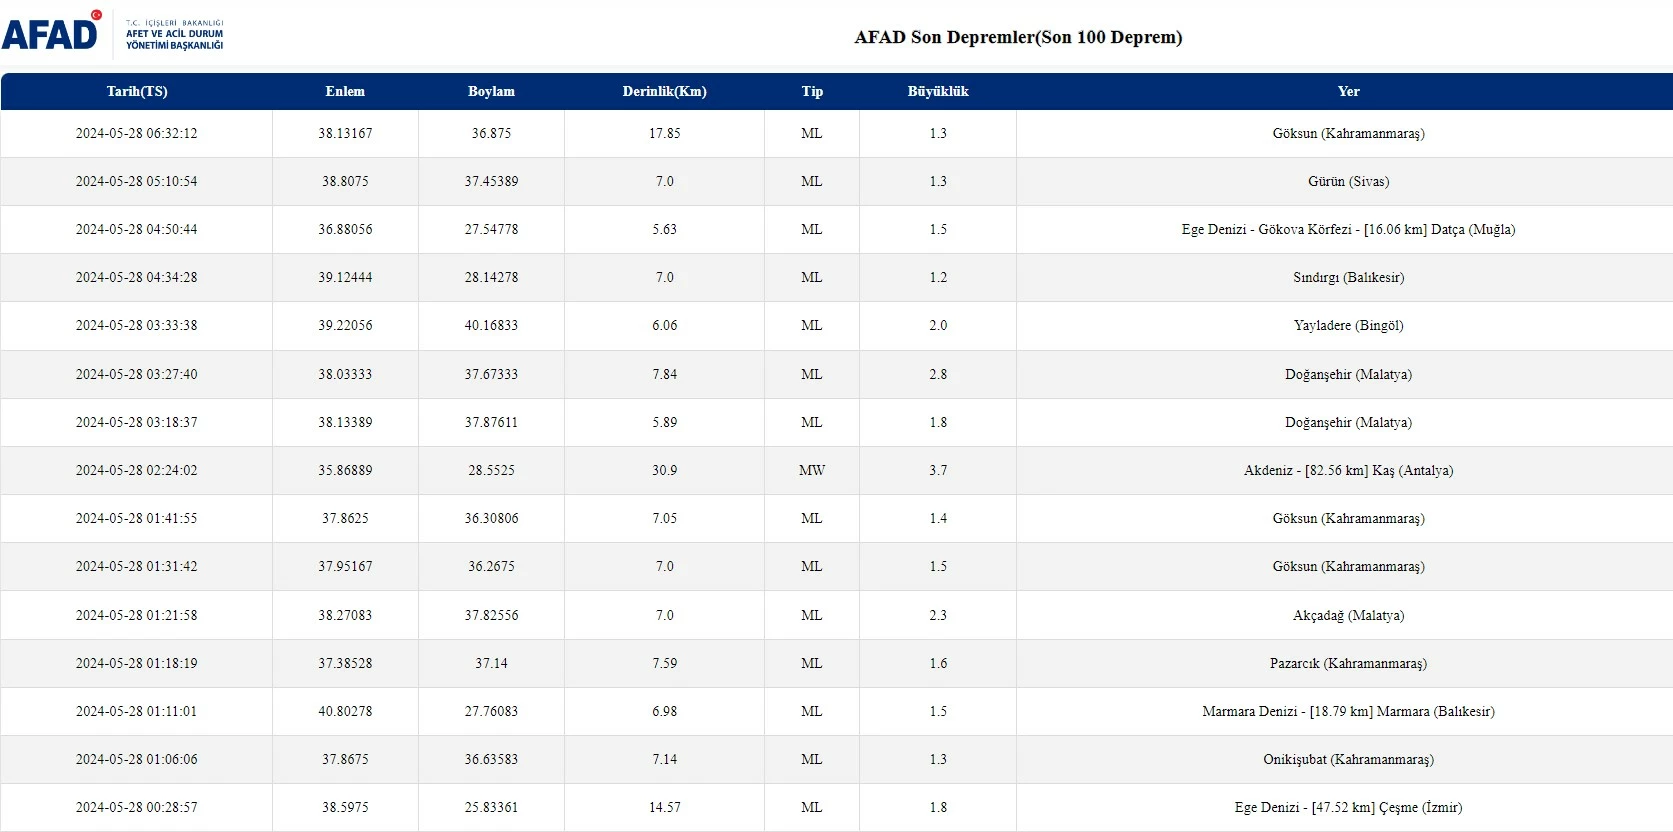Click location Pazarcık (Kahramanmaraş)
Viewport: 1673px width, 832px height.
(1348, 663)
